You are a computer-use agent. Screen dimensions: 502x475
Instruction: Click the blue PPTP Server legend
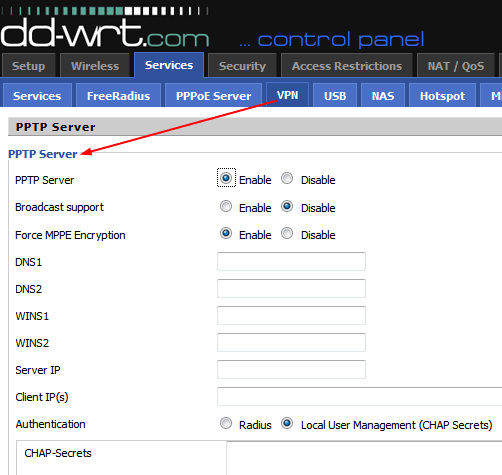tap(43, 154)
